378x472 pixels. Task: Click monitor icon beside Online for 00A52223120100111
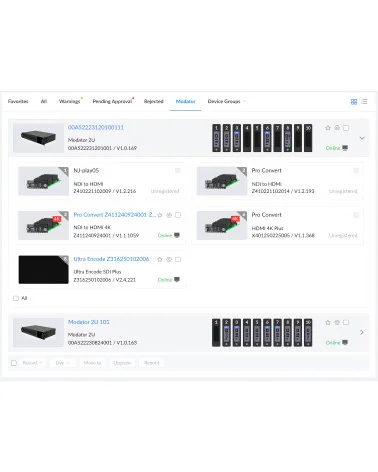tap(345, 148)
